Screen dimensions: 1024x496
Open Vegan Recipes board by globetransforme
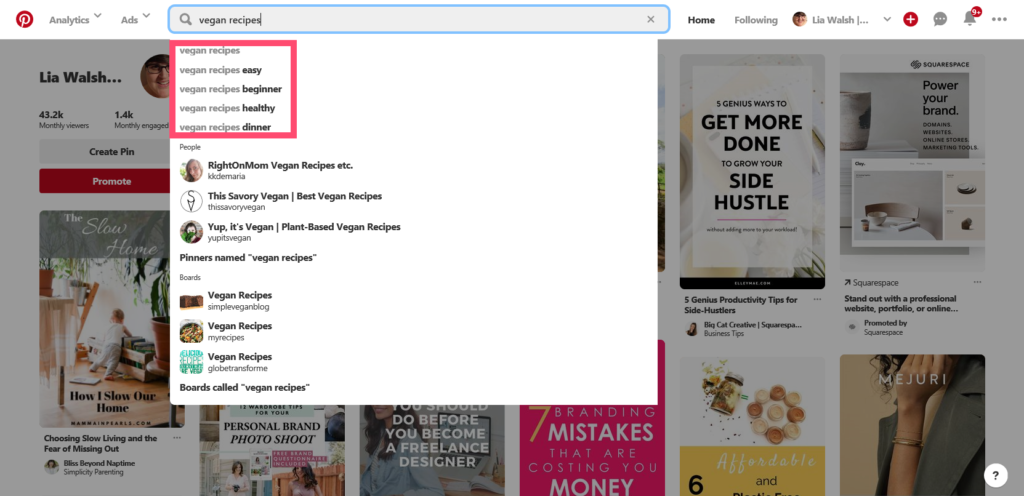(x=240, y=362)
